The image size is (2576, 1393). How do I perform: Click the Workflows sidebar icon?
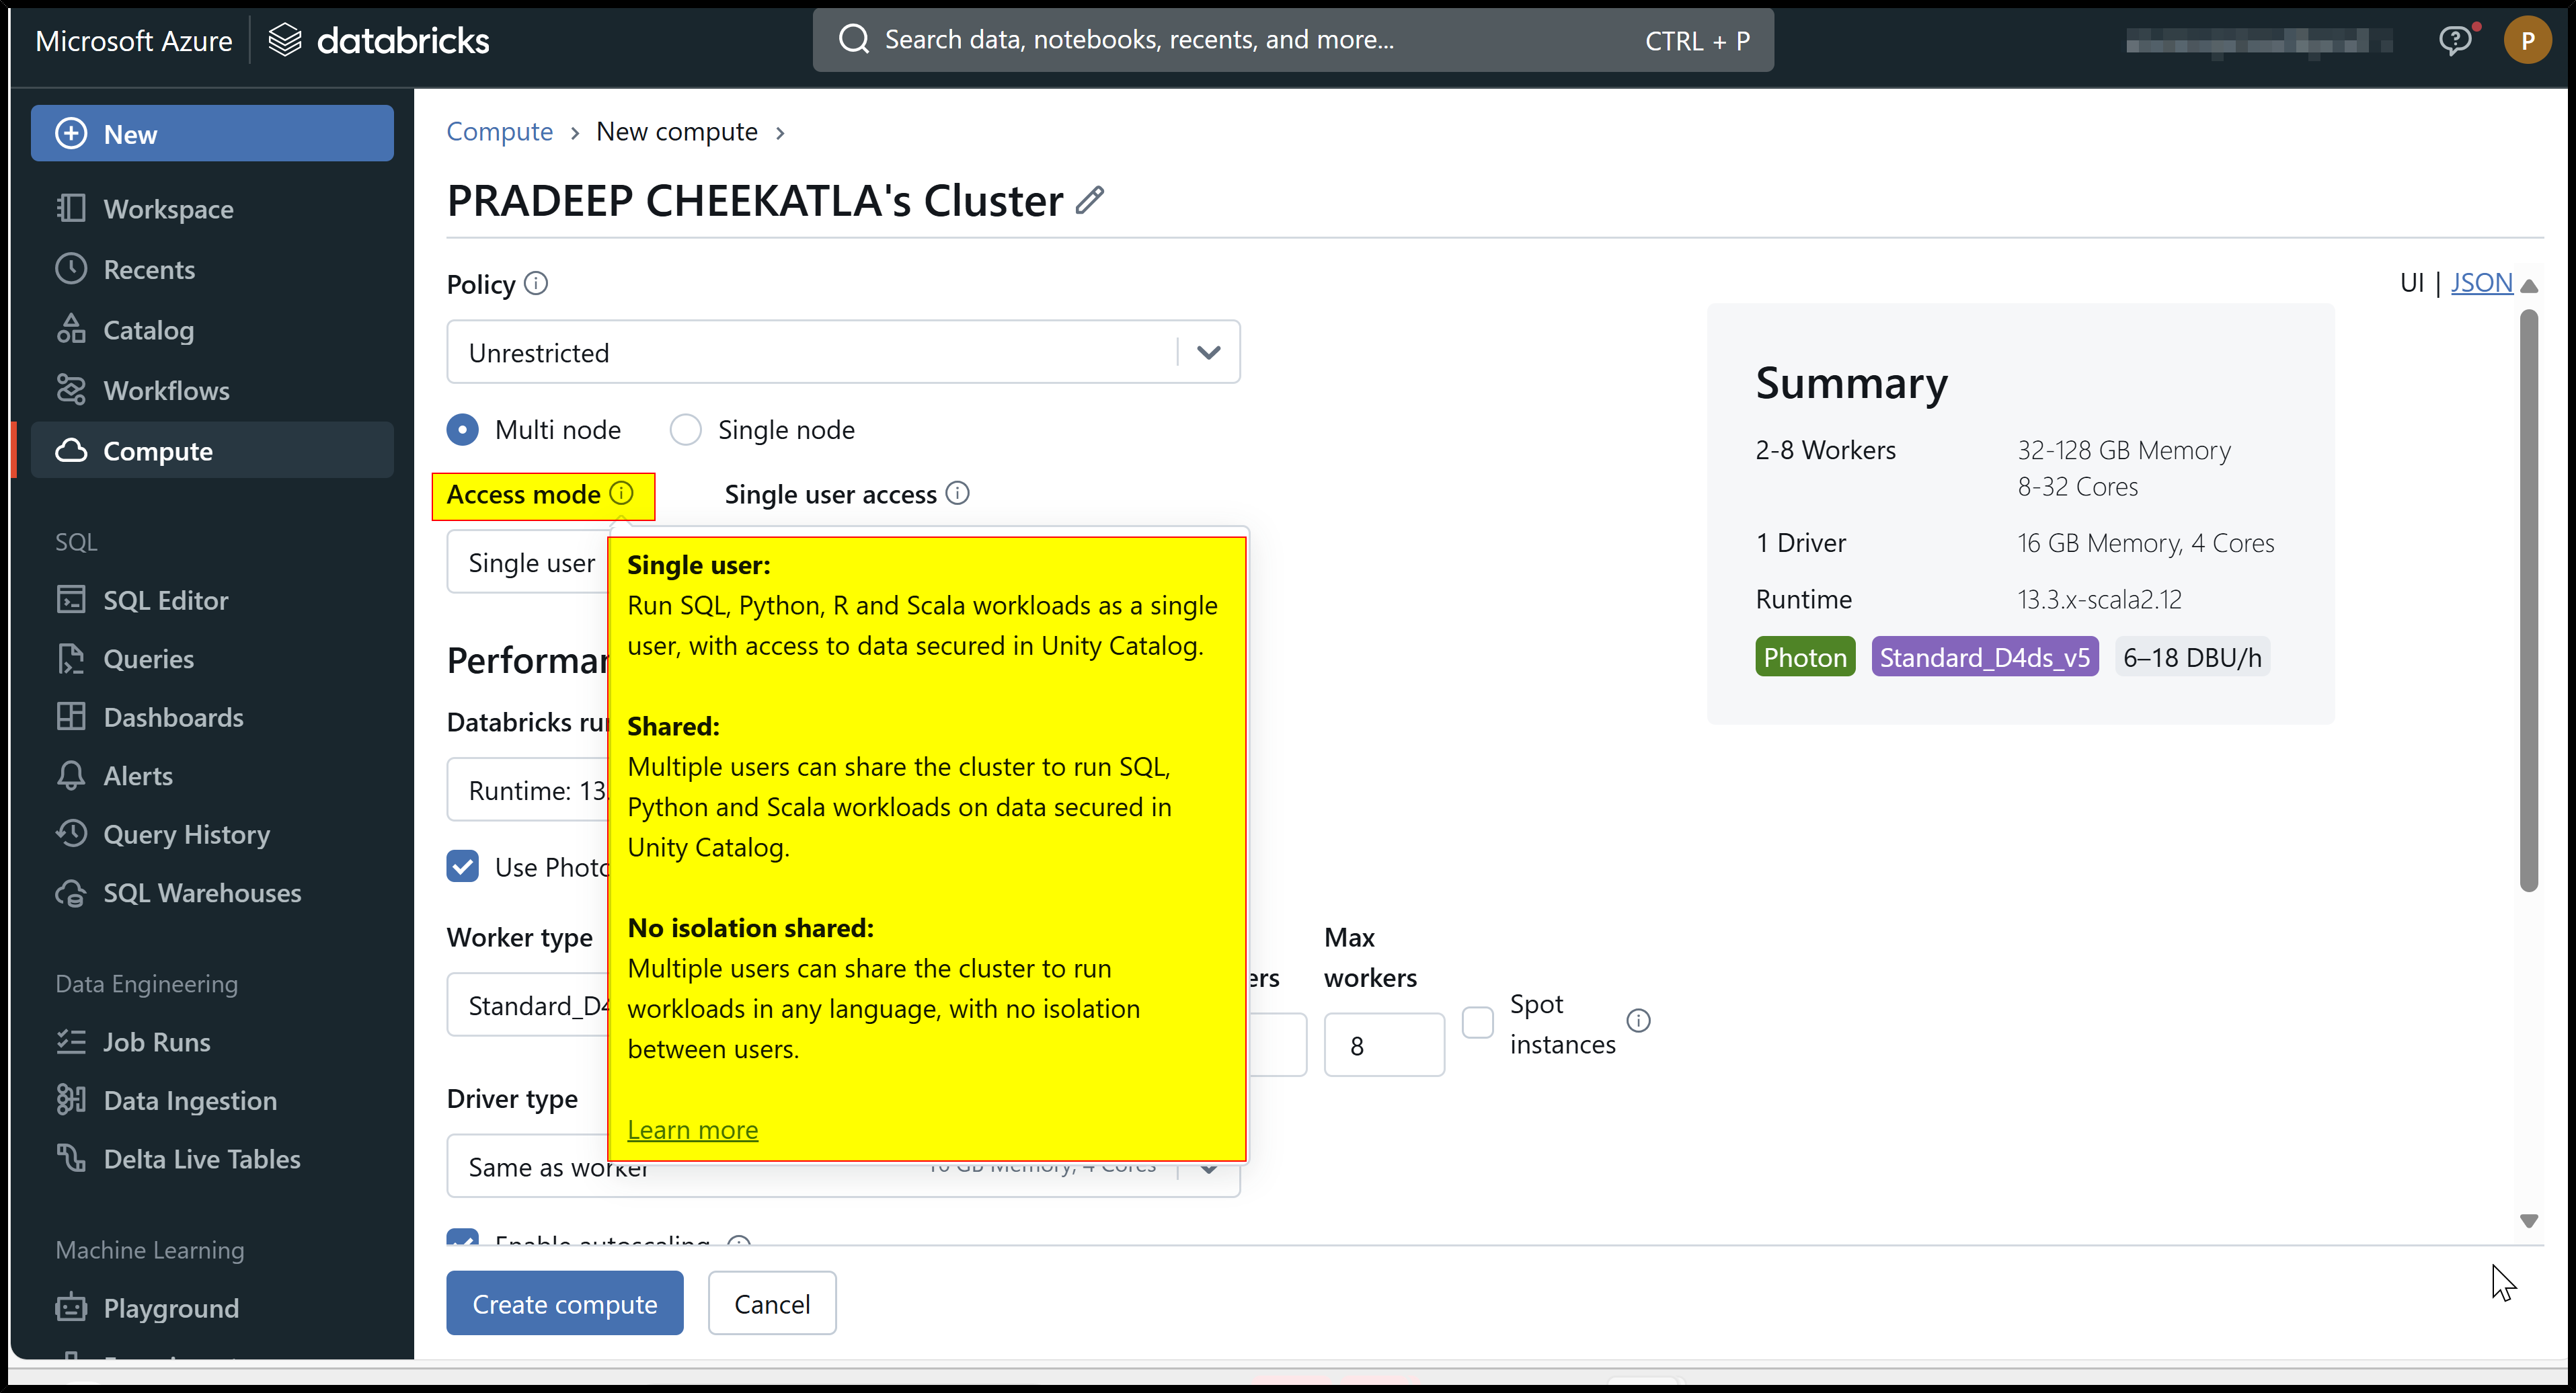click(x=71, y=390)
